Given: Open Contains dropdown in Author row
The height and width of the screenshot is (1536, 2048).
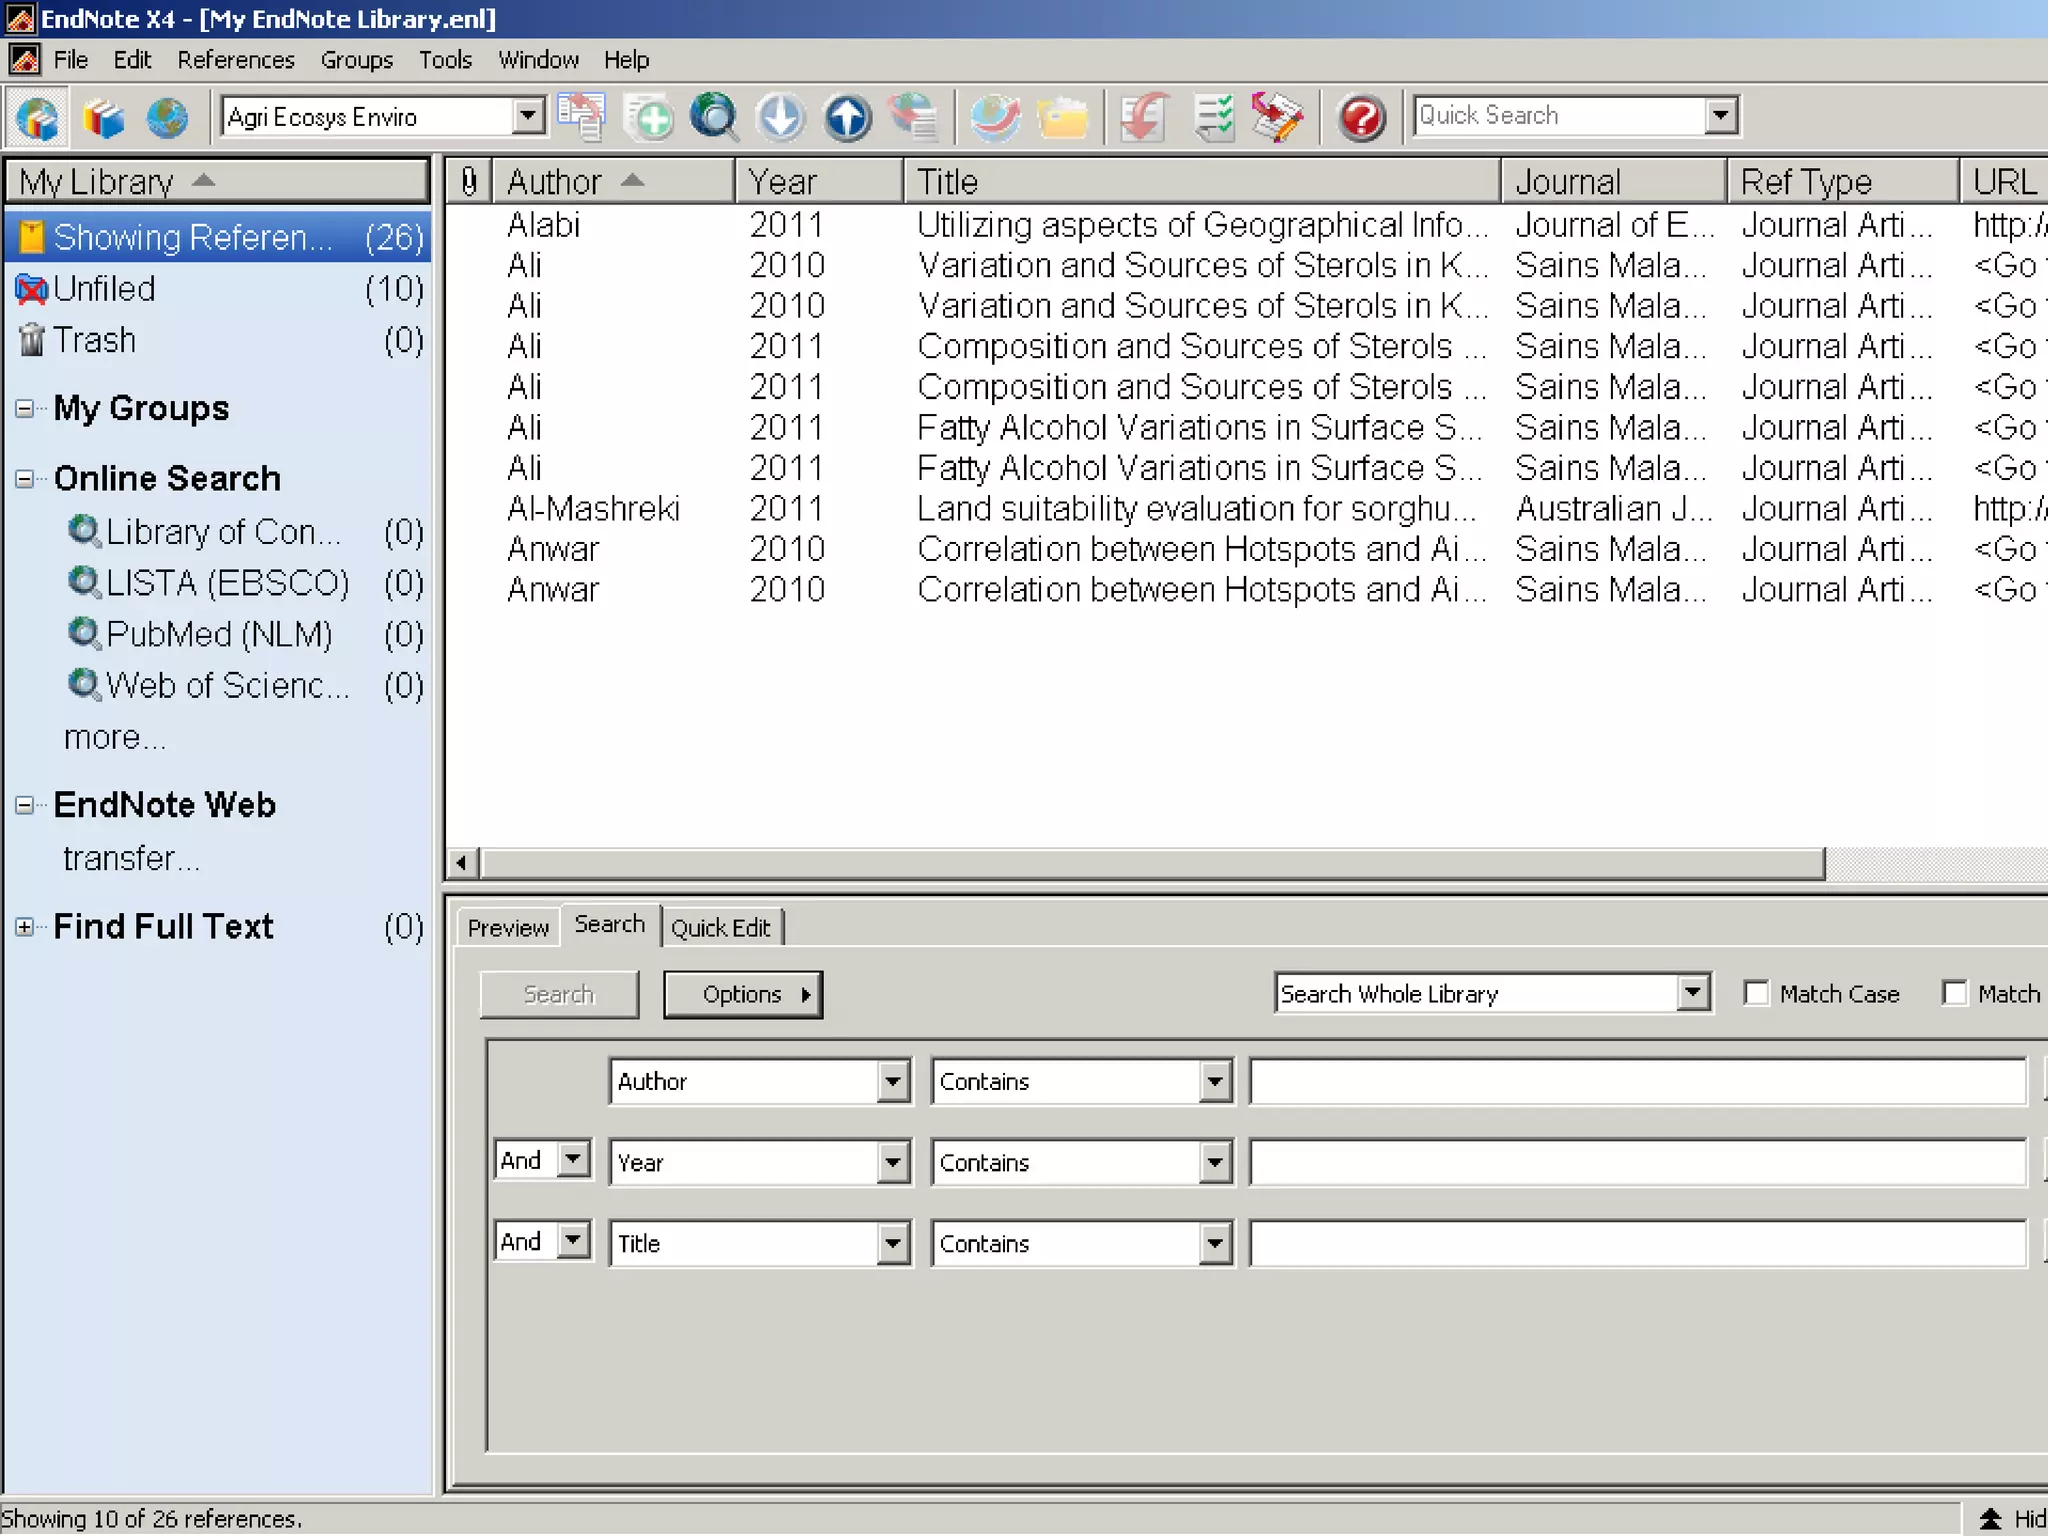Looking at the screenshot, I should tap(1215, 1081).
